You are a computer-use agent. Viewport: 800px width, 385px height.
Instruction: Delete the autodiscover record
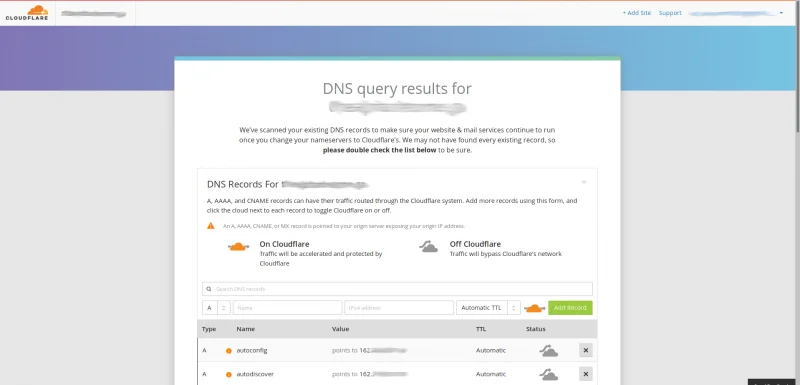(x=586, y=374)
